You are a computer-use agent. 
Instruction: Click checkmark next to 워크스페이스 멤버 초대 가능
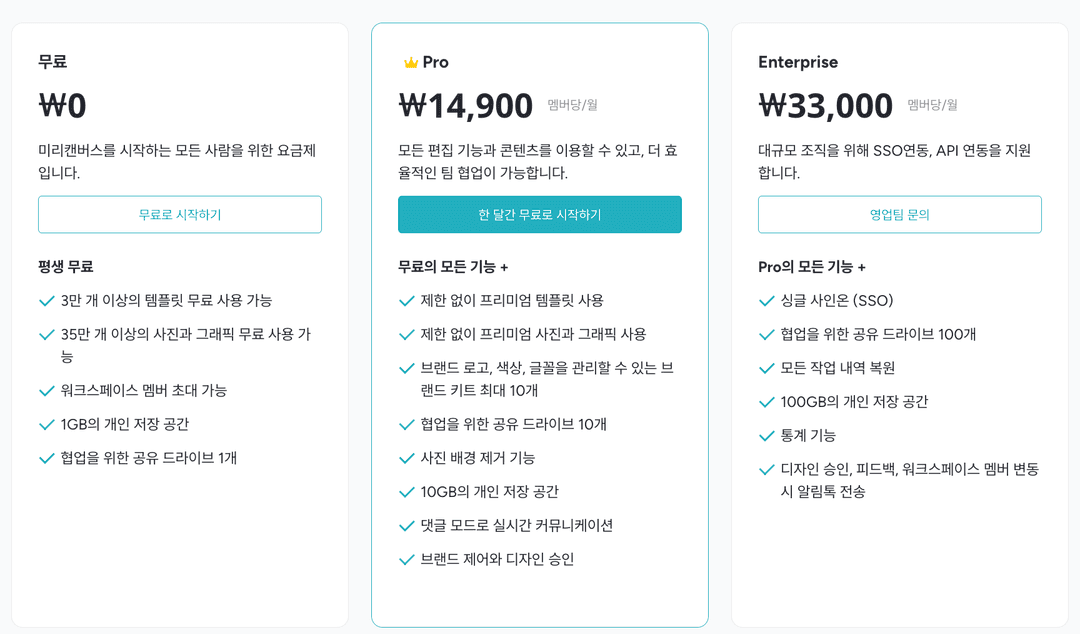46,390
